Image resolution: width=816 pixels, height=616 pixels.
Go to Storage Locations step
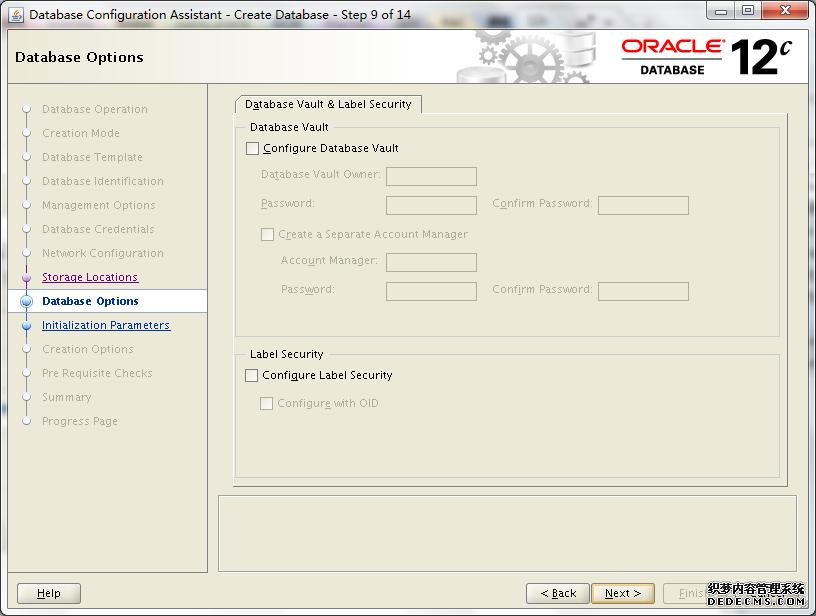(90, 277)
